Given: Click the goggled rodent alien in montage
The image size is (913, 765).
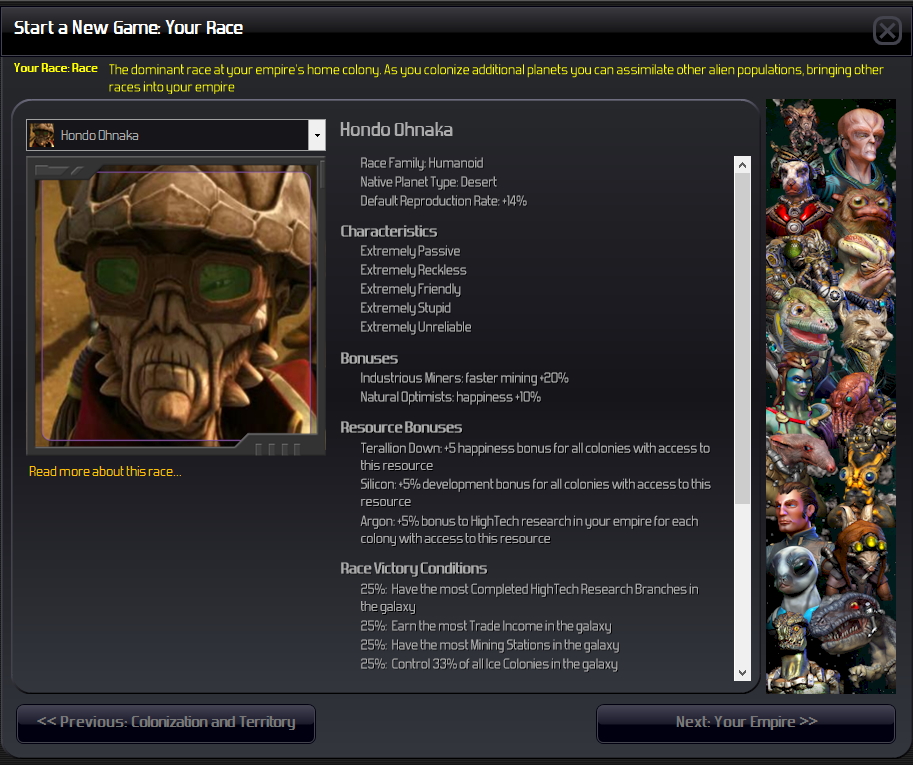Looking at the screenshot, I should point(865,556).
